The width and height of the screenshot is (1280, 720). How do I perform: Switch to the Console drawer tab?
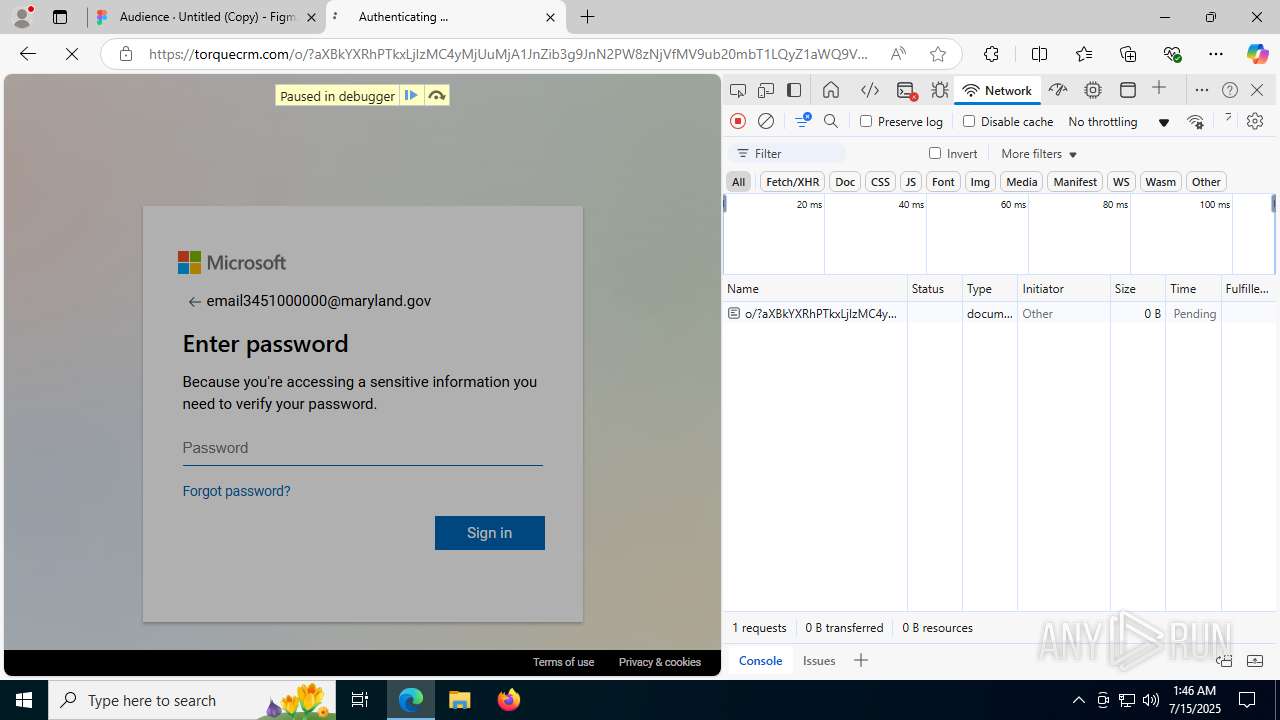pos(760,661)
